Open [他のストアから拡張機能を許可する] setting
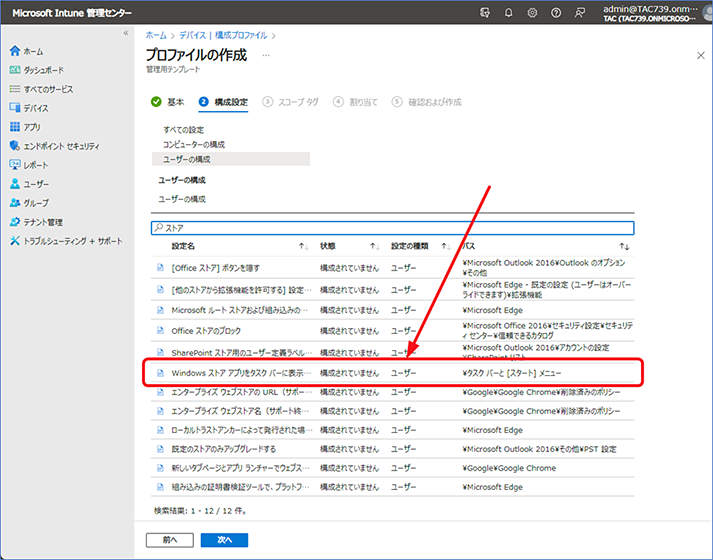 [x=241, y=290]
